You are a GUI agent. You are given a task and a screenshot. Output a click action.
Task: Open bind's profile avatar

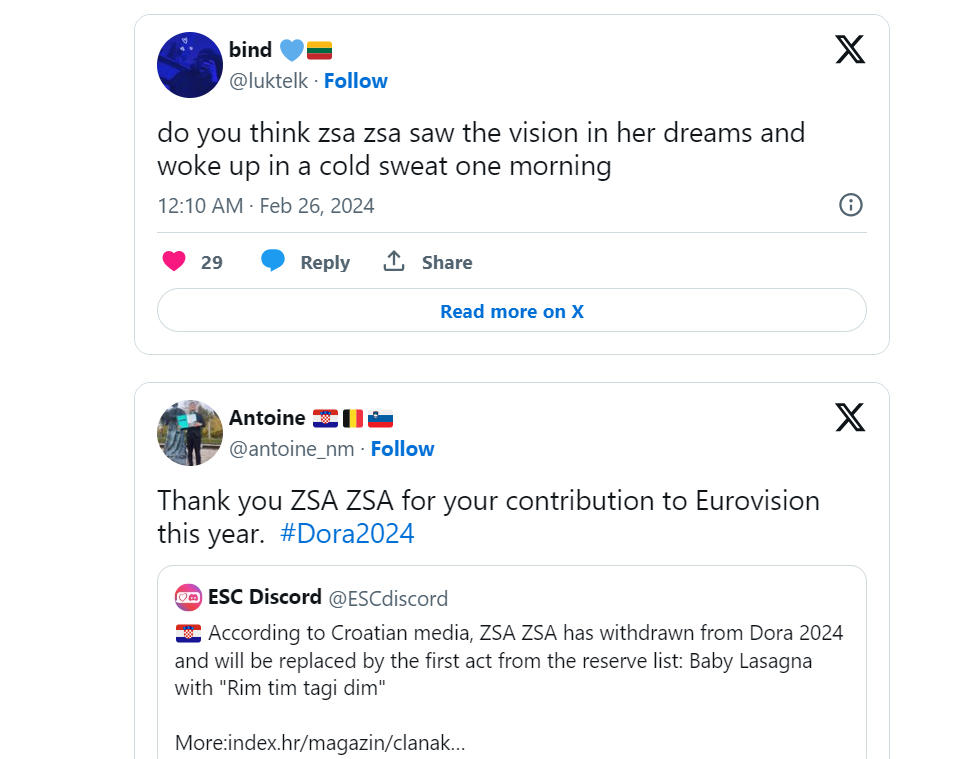click(x=190, y=65)
